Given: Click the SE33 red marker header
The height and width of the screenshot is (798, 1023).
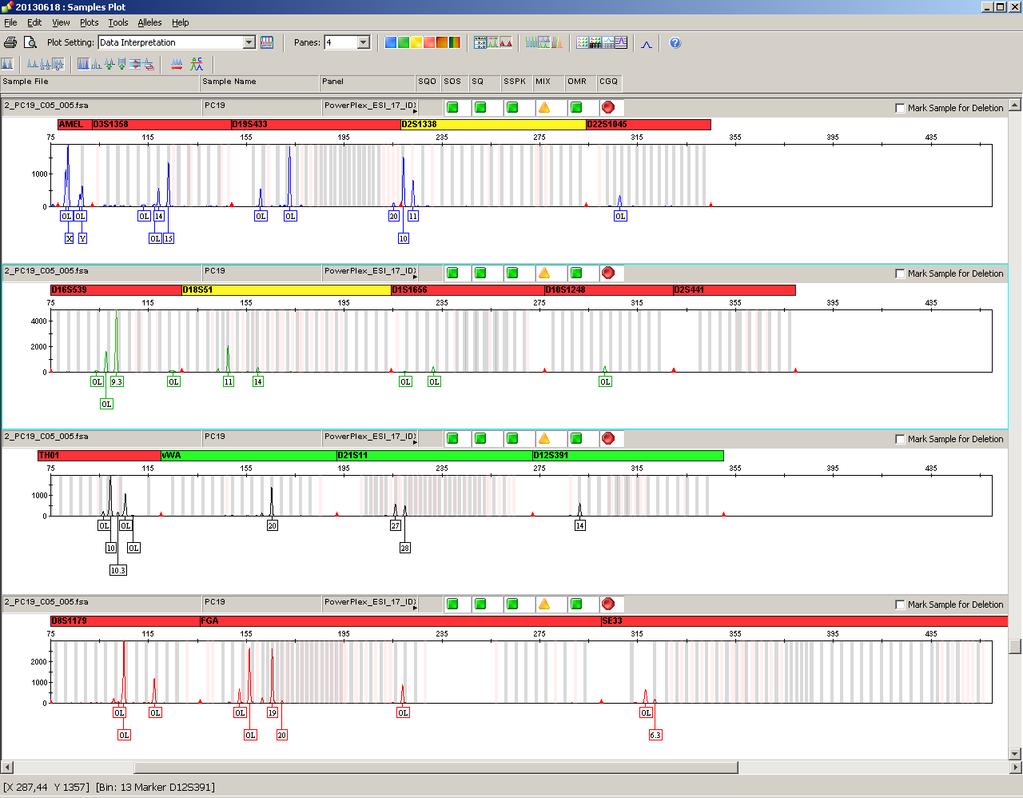Looking at the screenshot, I should pos(804,621).
